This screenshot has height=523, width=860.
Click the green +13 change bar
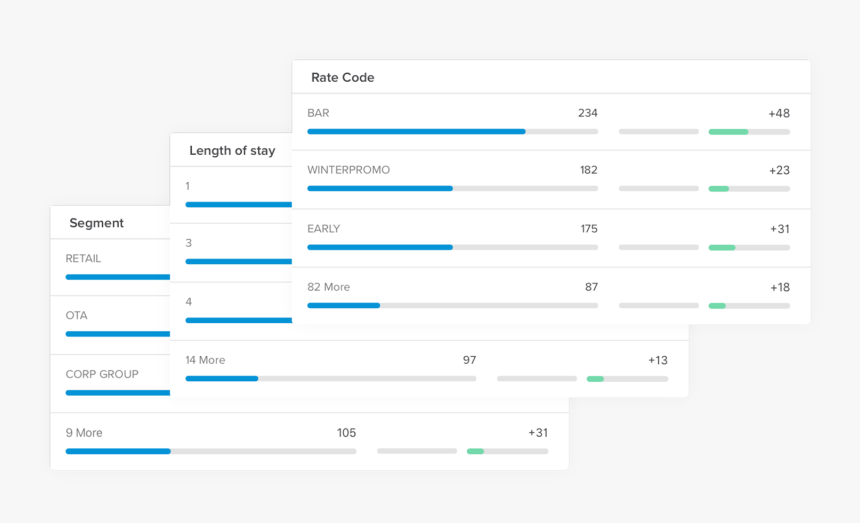click(595, 378)
